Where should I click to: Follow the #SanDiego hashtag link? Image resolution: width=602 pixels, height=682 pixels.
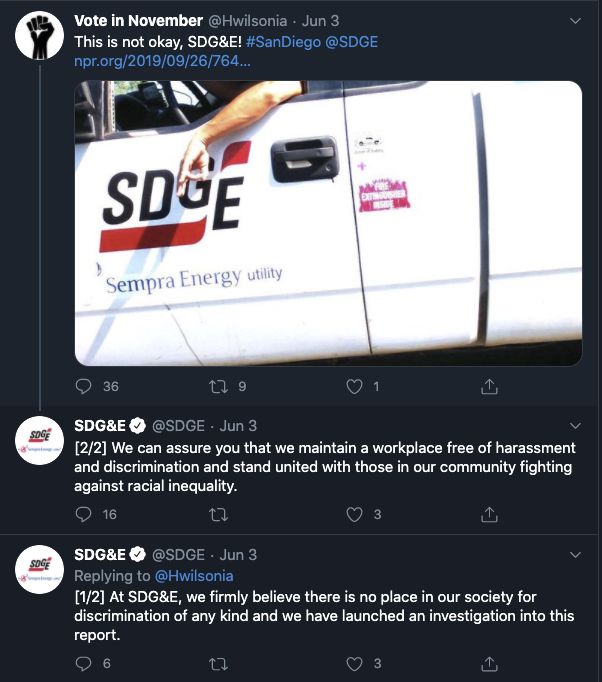pyautogui.click(x=283, y=42)
